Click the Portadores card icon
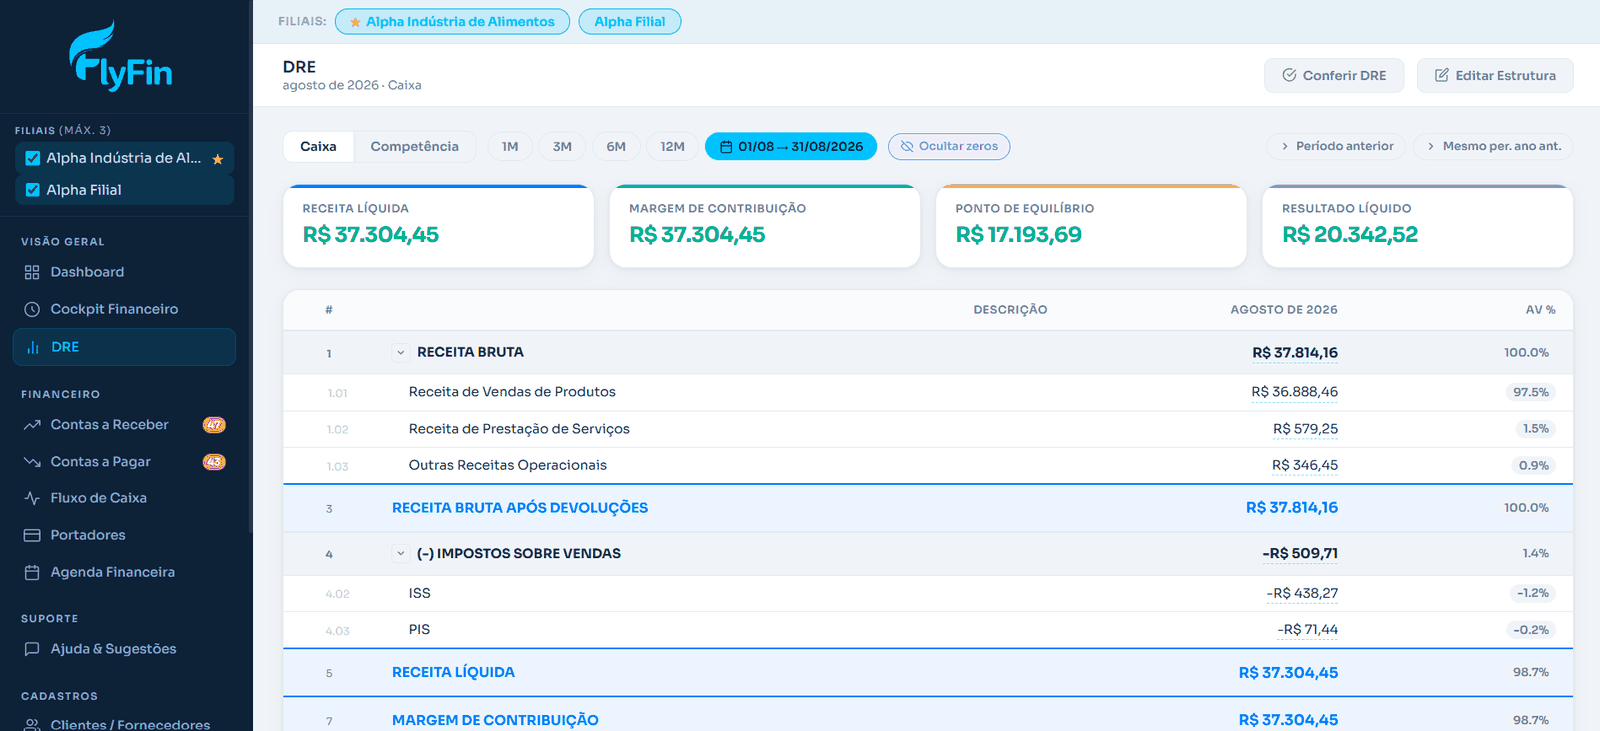Screen dimensions: 1600x731 pos(32,535)
